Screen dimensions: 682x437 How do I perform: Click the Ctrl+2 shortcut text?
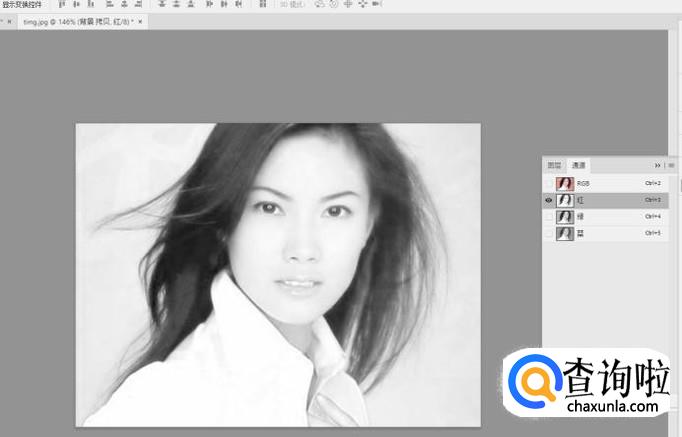653,183
